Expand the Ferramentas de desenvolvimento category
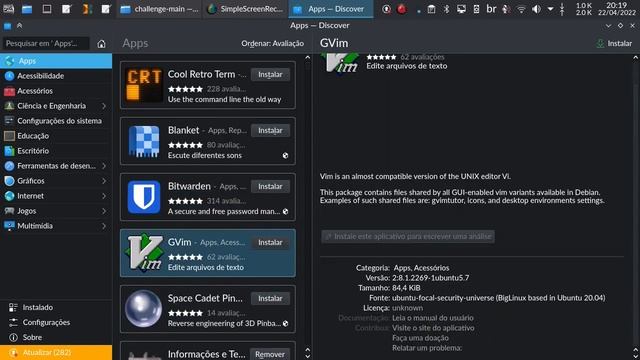Screen dimensions: 640x360 pyautogui.click(x=104, y=166)
